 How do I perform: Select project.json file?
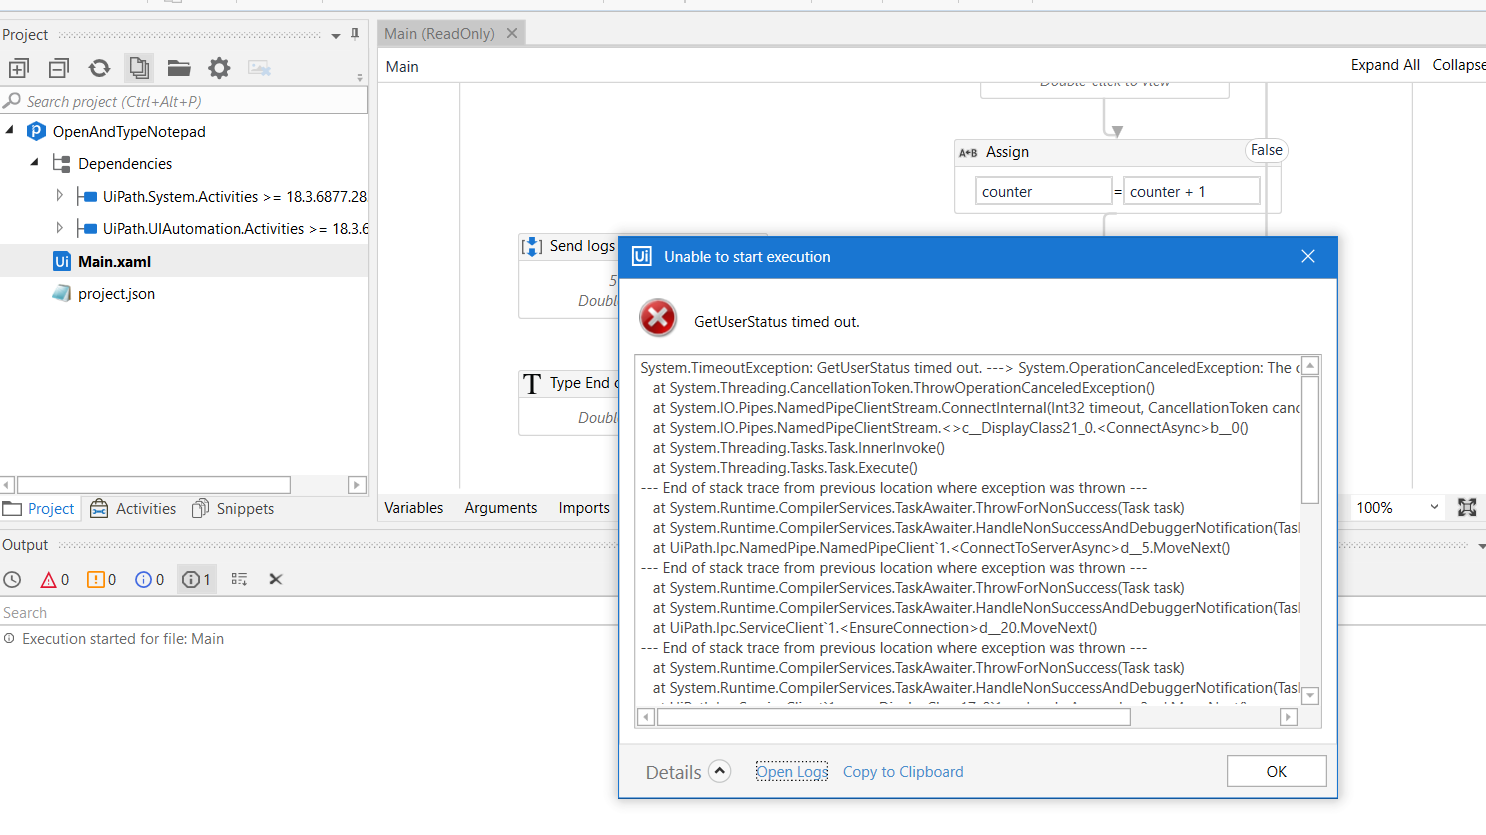[116, 294]
